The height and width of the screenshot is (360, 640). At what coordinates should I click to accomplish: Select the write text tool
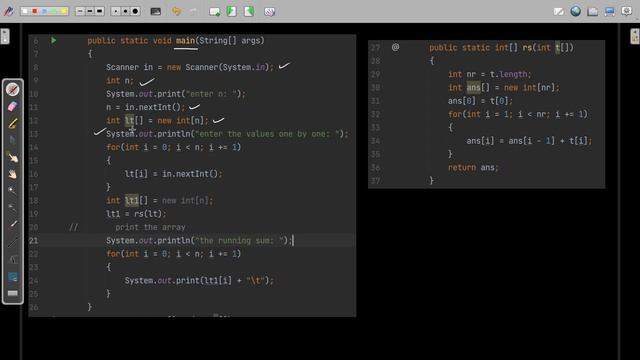pyautogui.click(x=13, y=259)
